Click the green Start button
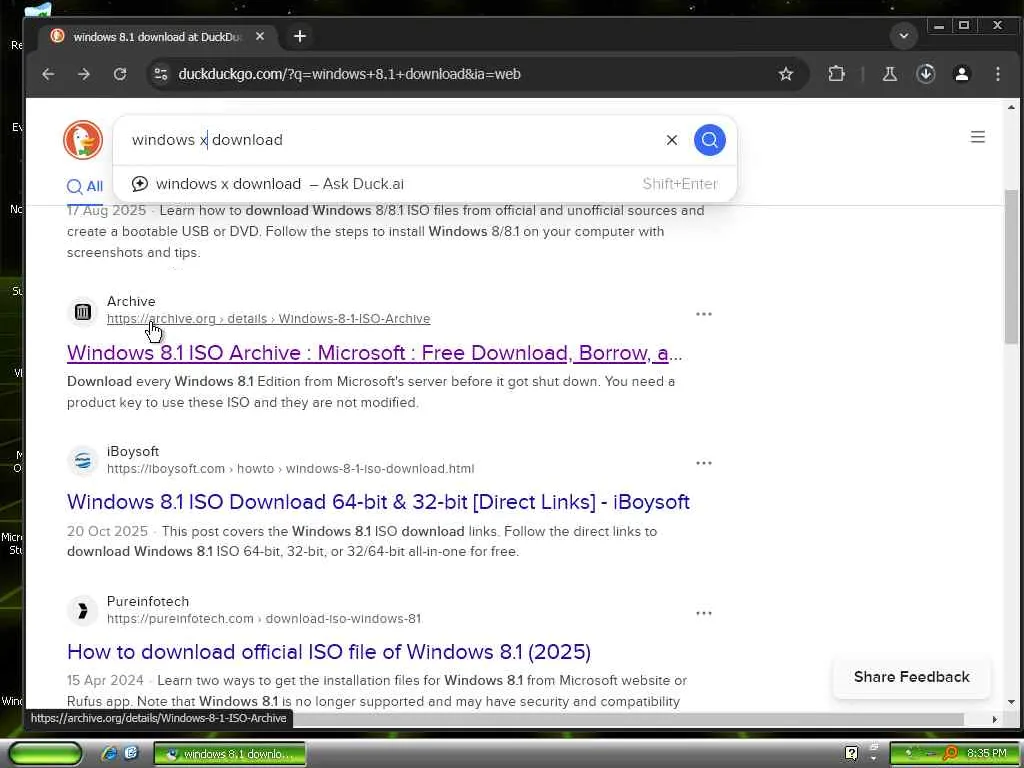This screenshot has height=768, width=1024. (45, 753)
